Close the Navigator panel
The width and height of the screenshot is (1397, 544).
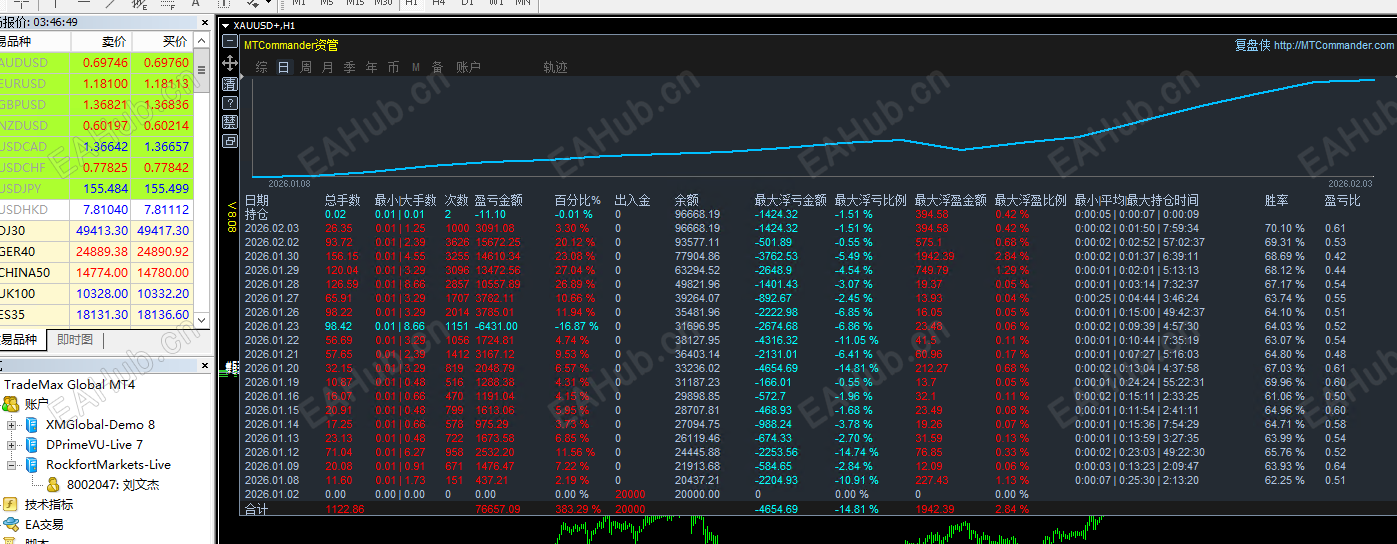click(x=207, y=366)
